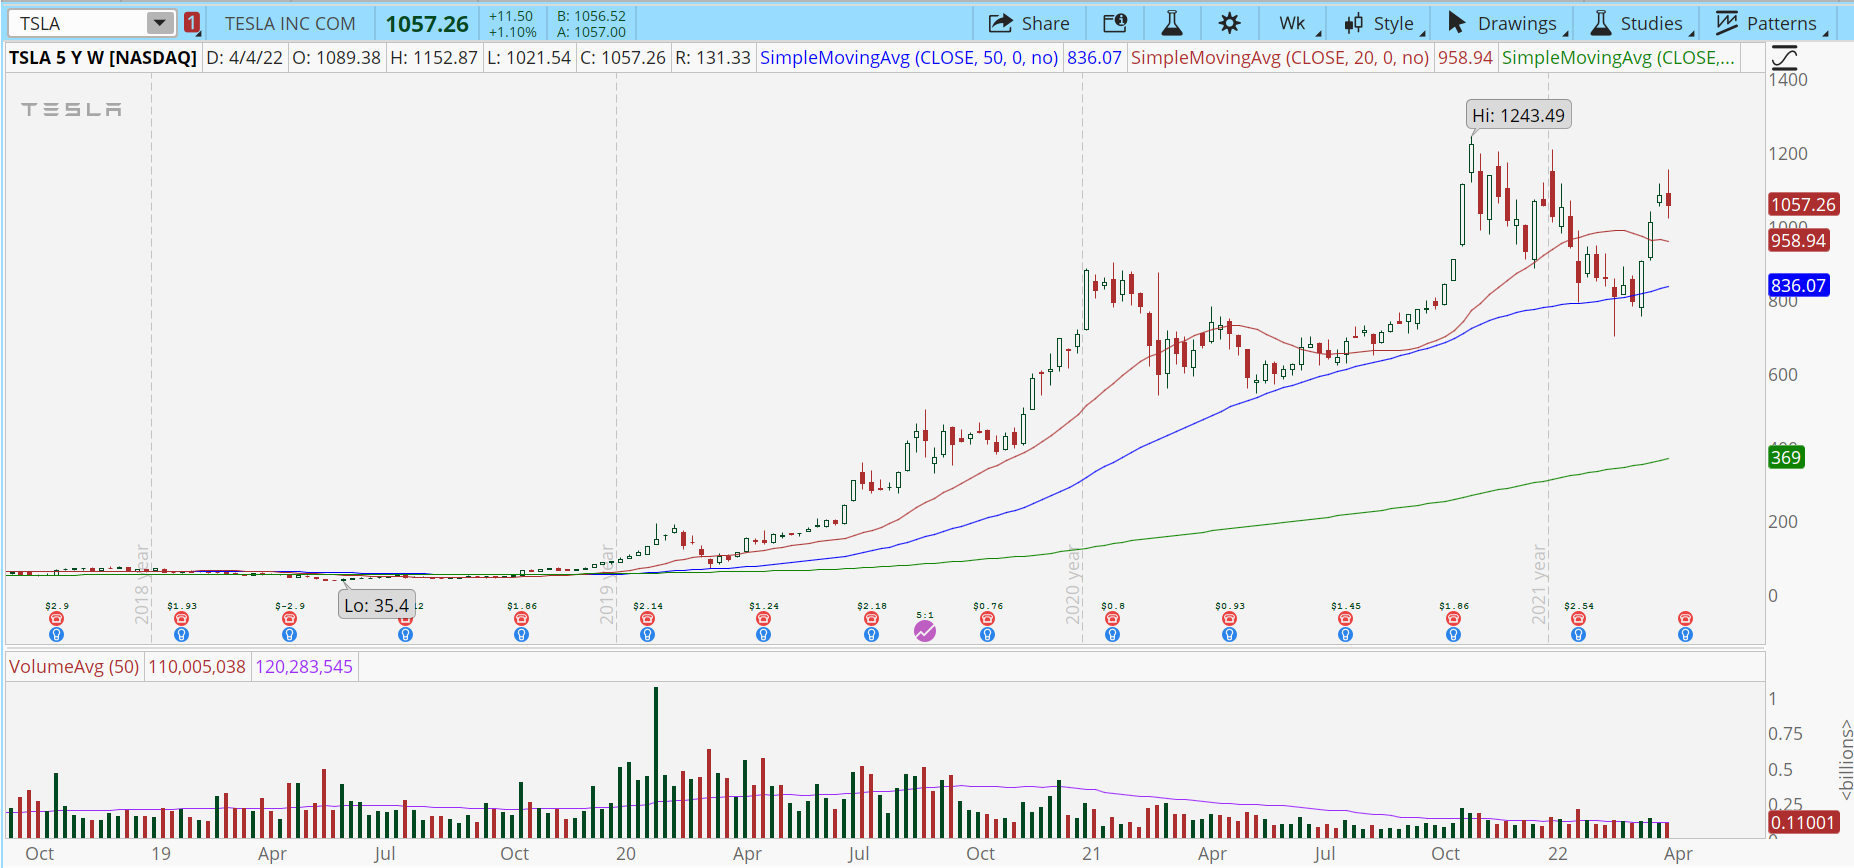Open chart settings gear icon
Viewport: 1854px width, 868px height.
tap(1229, 23)
